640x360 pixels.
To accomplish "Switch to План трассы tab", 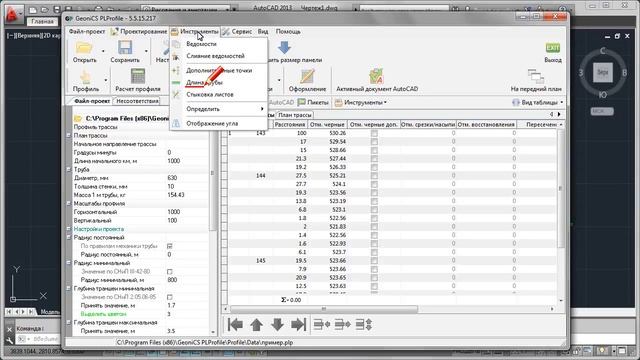I will [295, 115].
